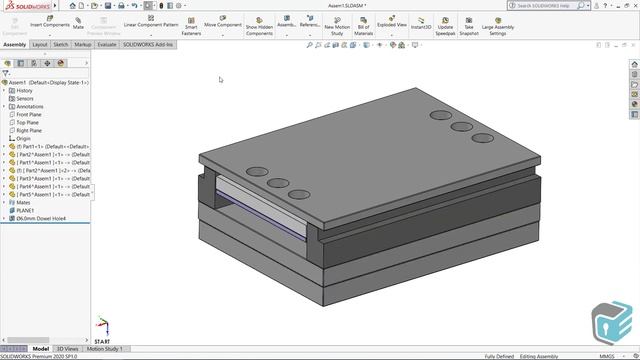Switch to the Sketch tab
Screen dimensions: 640x360
click(x=61, y=44)
